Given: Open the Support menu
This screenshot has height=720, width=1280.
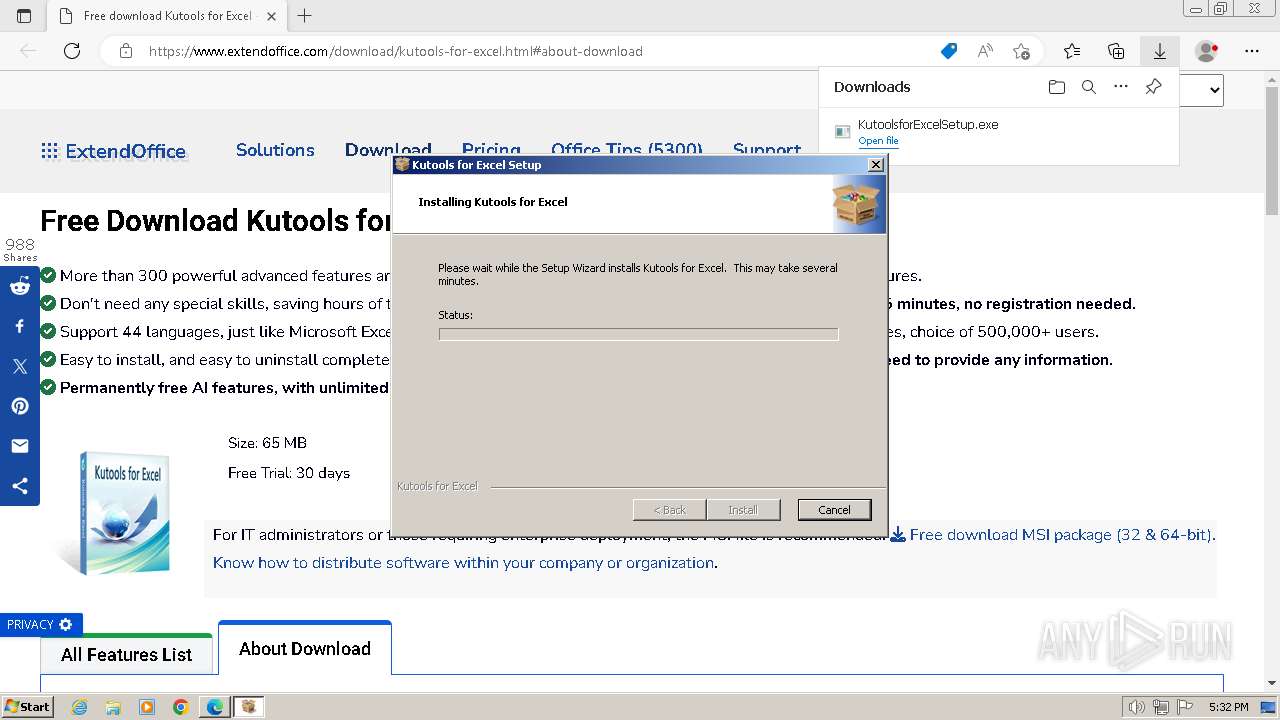Looking at the screenshot, I should point(767,150).
